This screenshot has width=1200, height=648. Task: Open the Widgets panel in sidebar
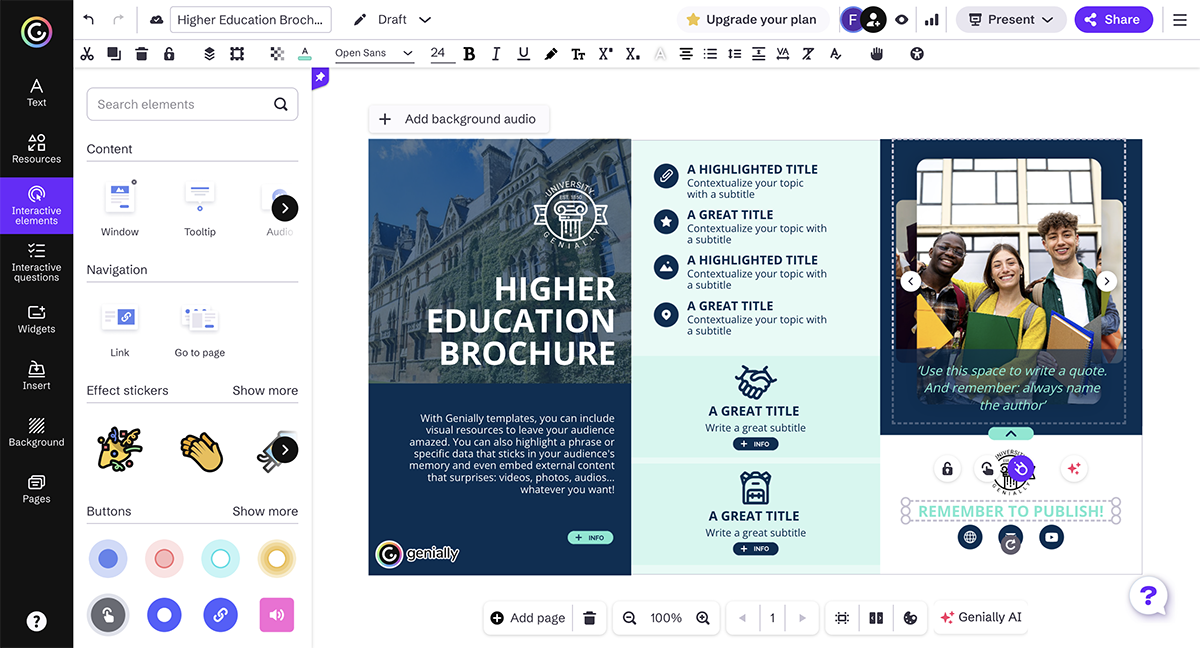36,318
